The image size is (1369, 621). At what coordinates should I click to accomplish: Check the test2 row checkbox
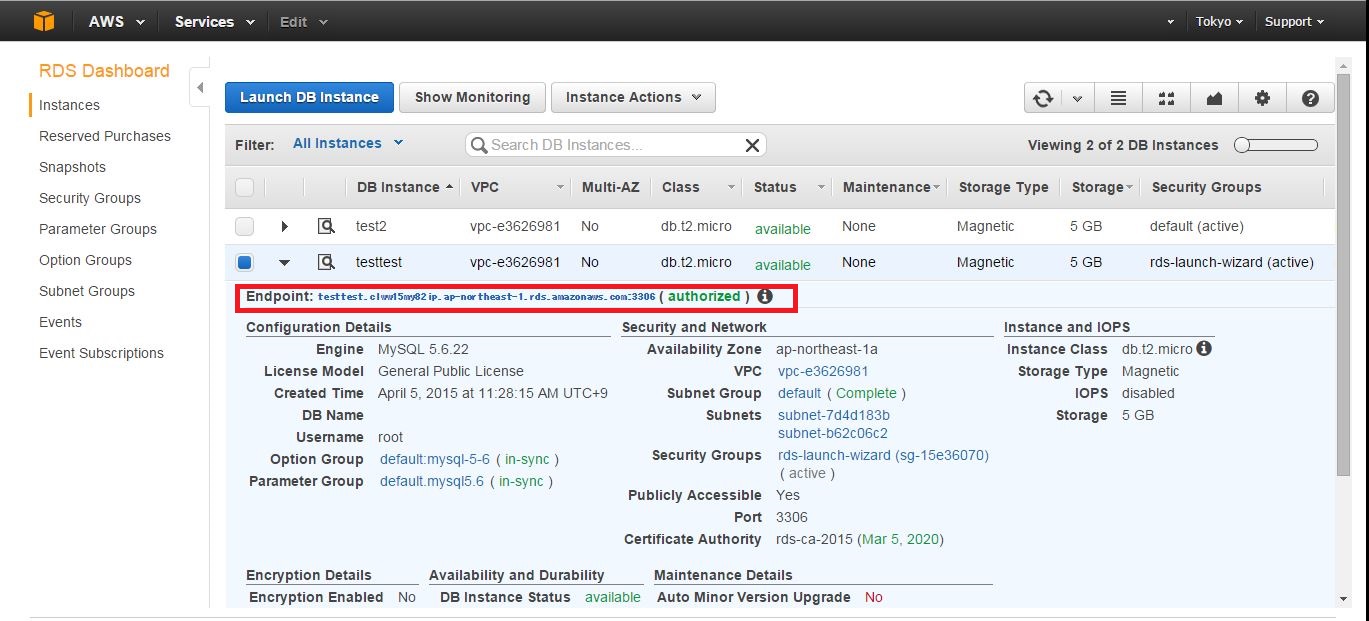(245, 226)
